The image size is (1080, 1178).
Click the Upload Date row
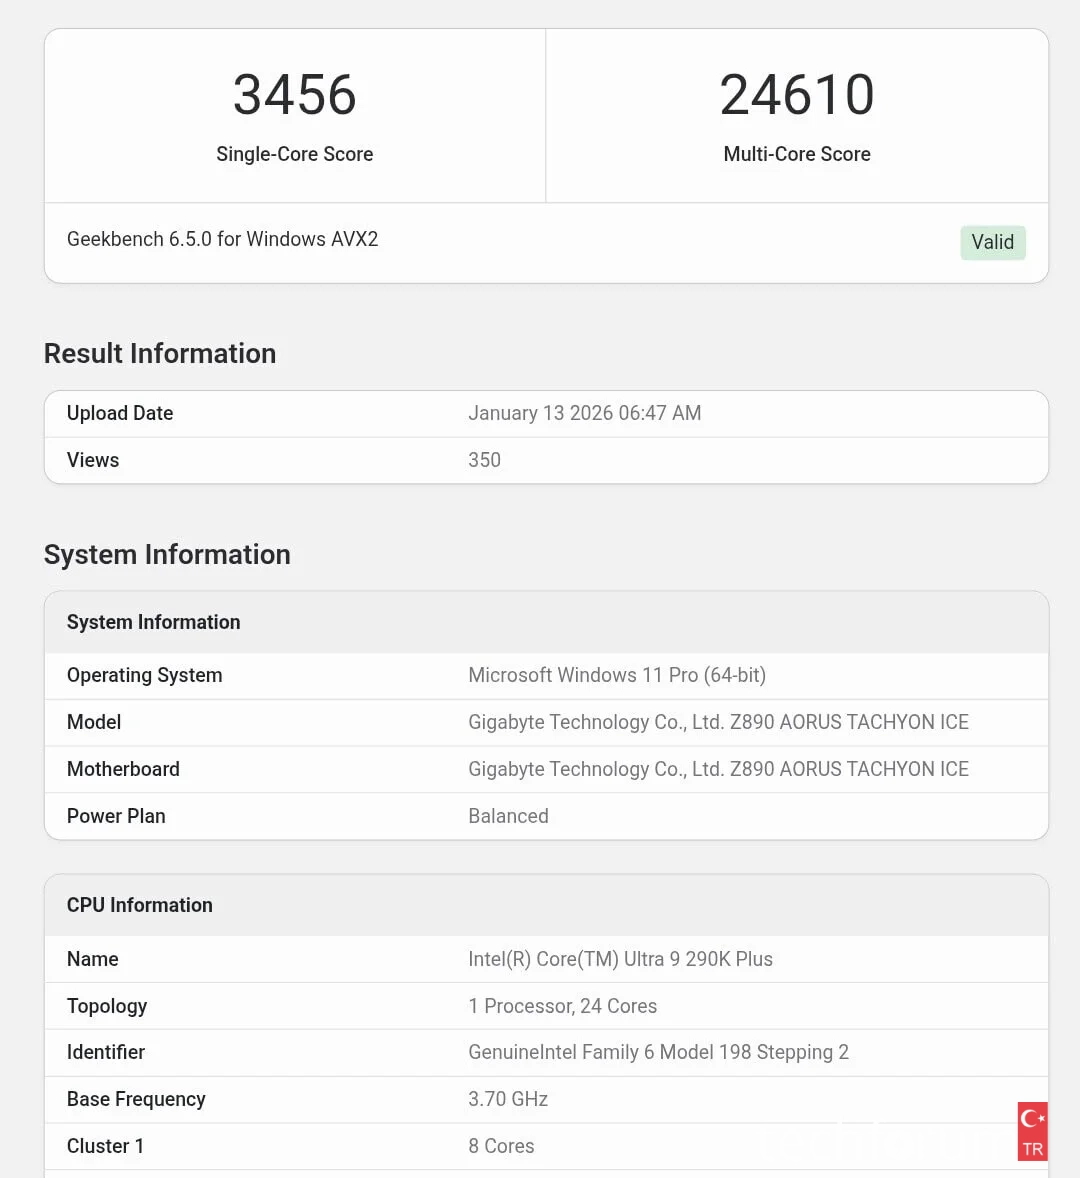(x=119, y=413)
